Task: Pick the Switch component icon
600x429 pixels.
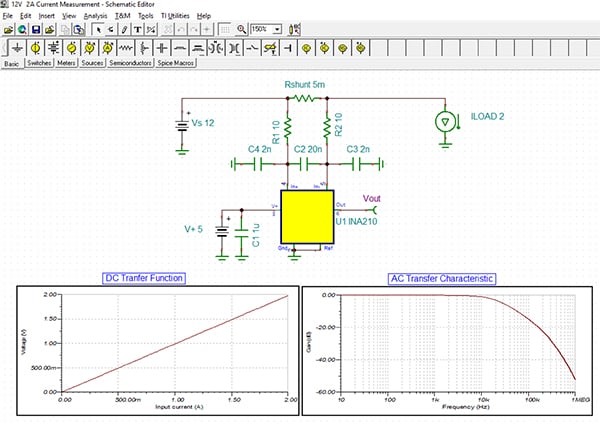Action: click(252, 48)
